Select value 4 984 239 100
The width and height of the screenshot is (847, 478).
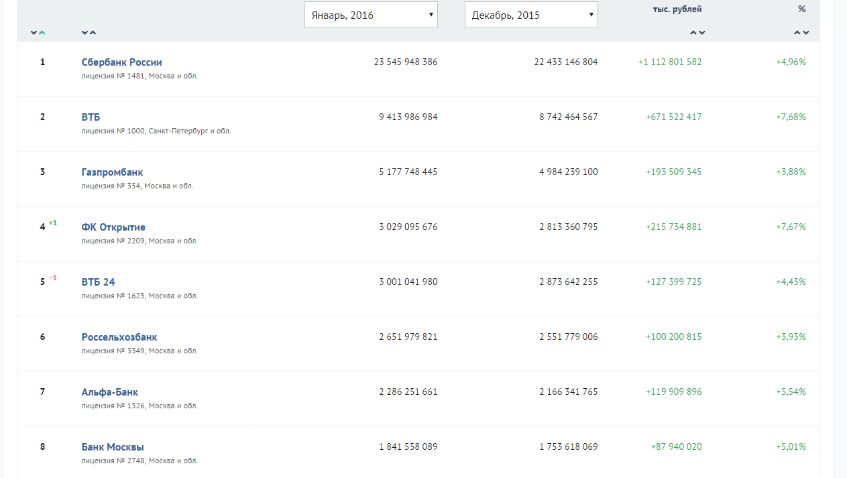point(568,172)
